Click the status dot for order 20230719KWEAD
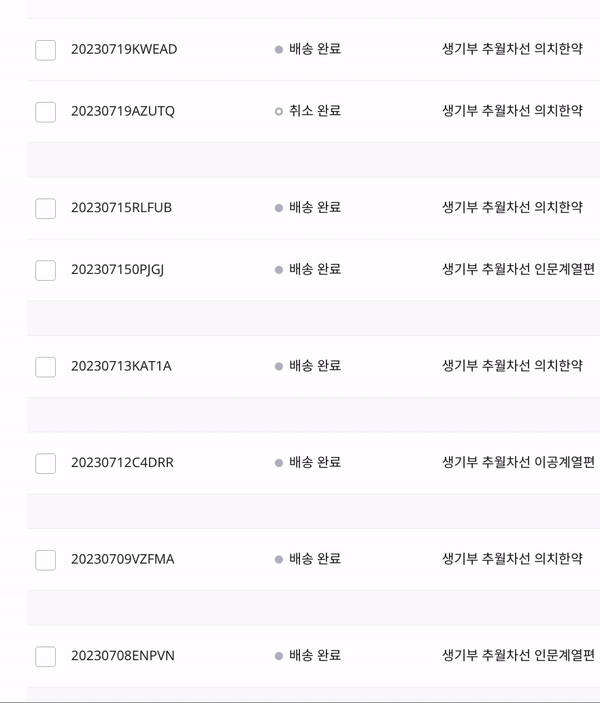600x703 pixels. click(279, 49)
